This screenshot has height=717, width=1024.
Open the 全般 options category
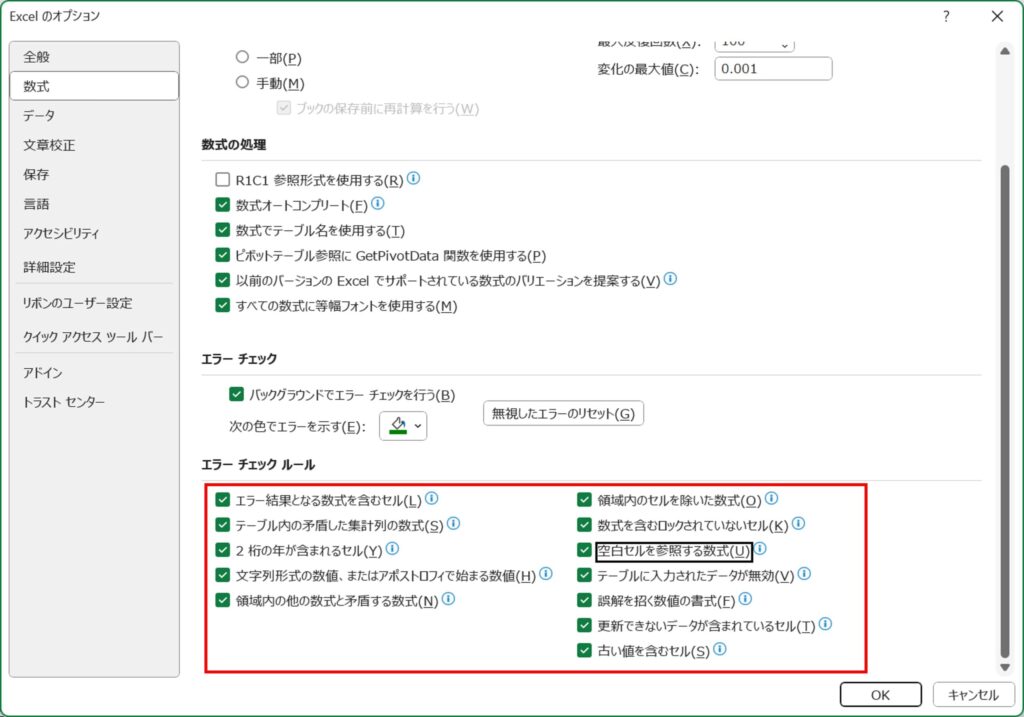click(x=94, y=57)
